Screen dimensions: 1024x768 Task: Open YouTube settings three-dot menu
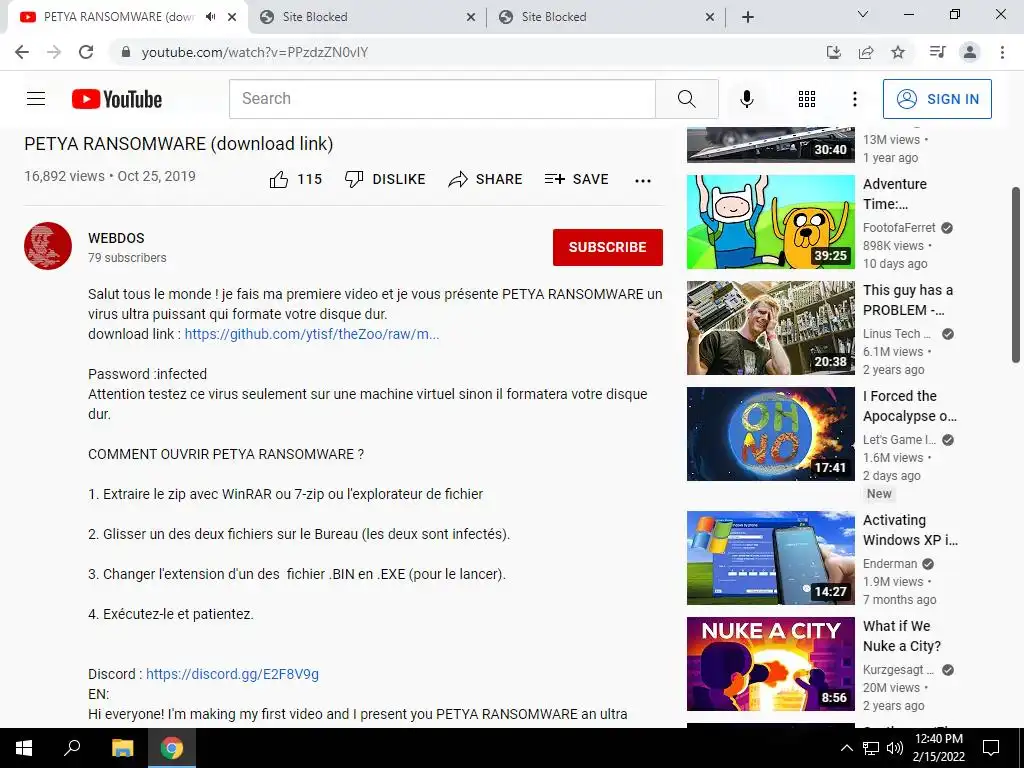point(855,99)
